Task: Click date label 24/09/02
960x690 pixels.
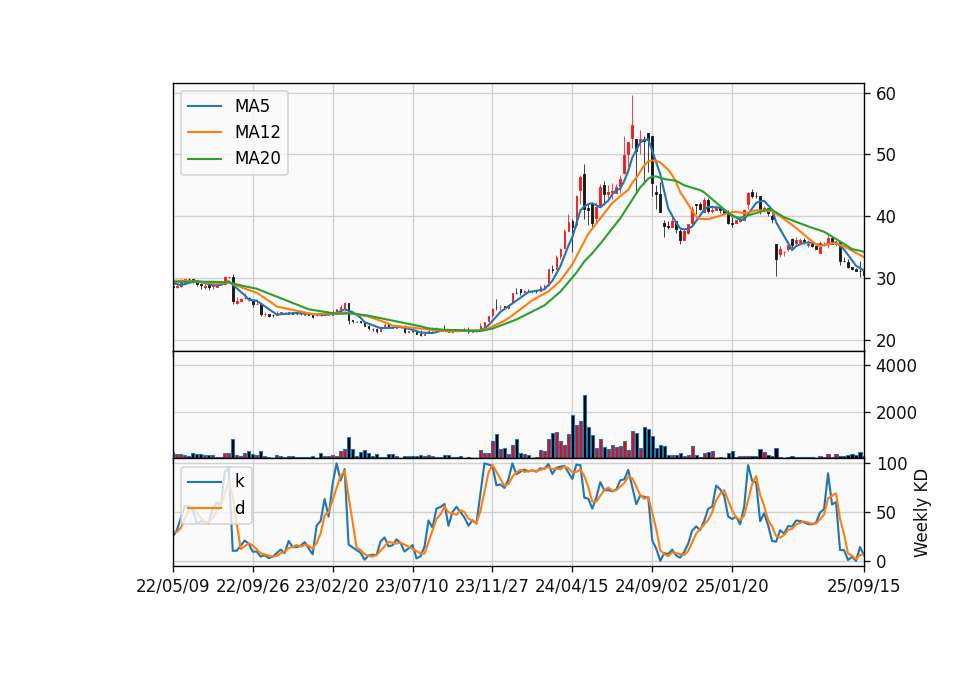Action: [x=651, y=586]
